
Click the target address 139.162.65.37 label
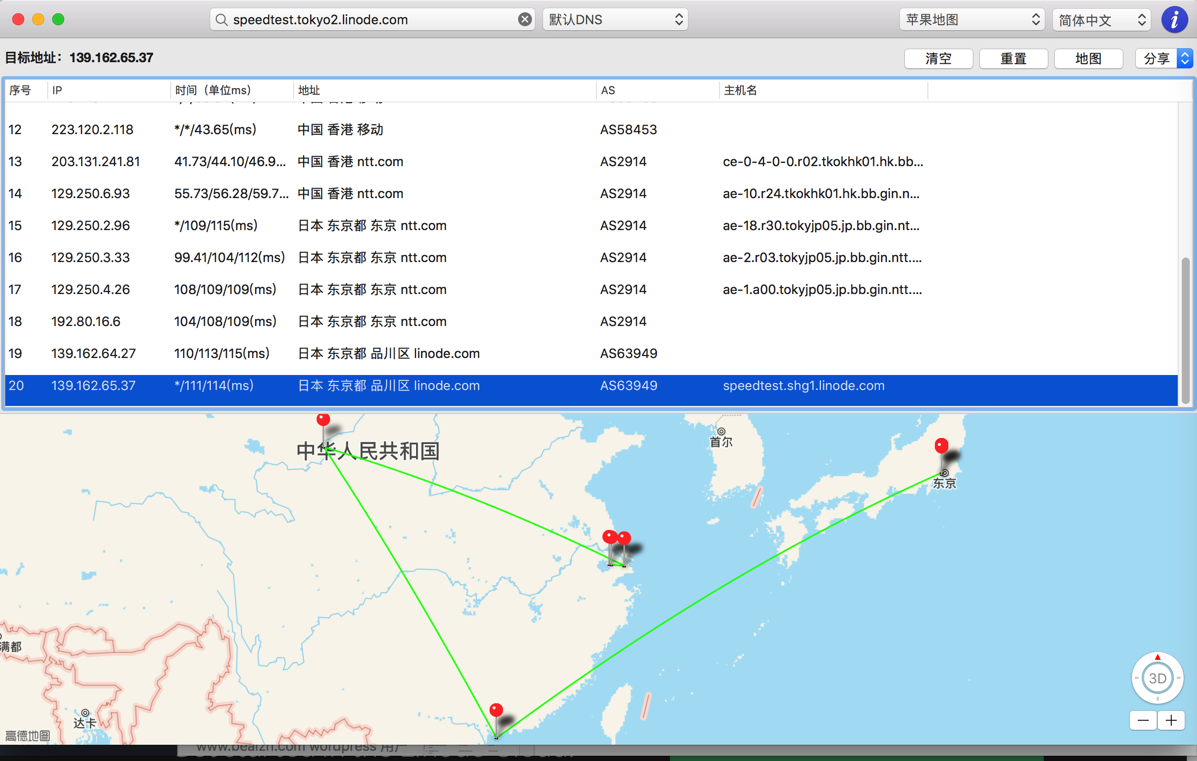click(111, 58)
